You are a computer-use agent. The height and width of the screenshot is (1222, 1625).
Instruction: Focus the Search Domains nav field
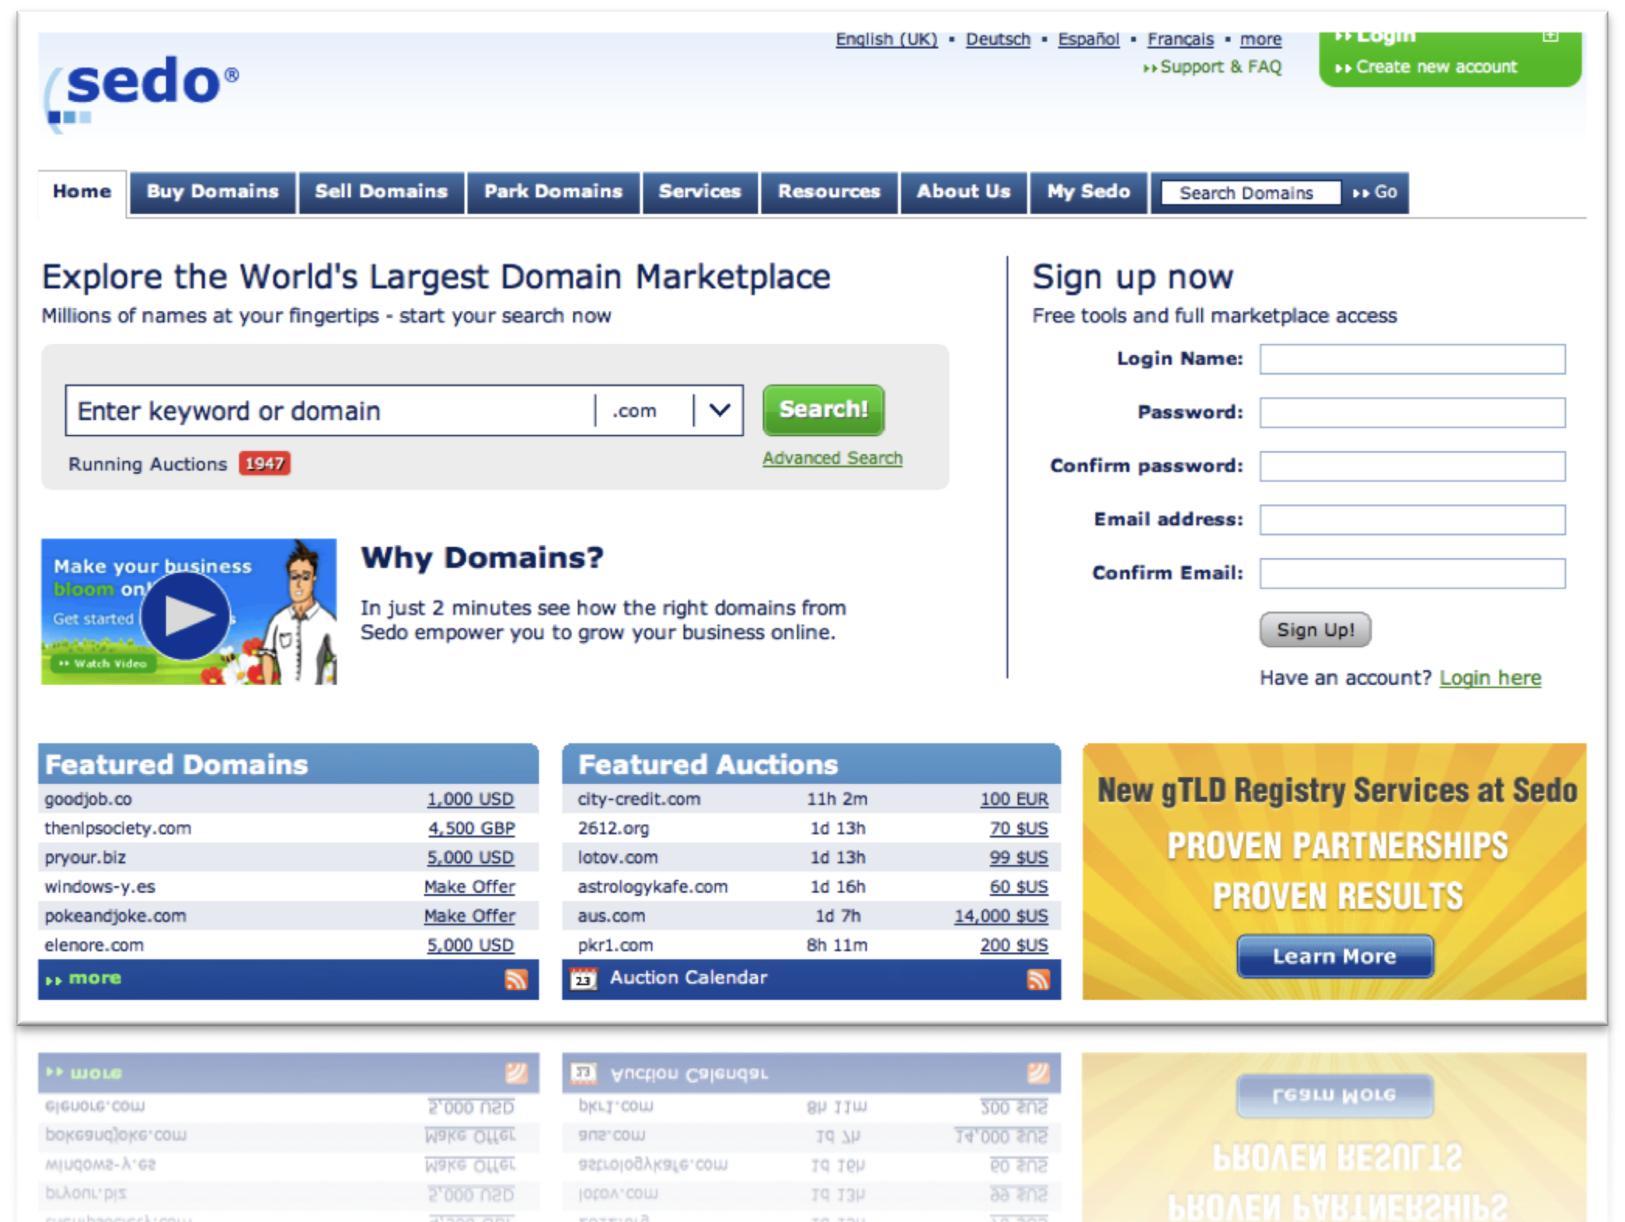click(x=1250, y=193)
